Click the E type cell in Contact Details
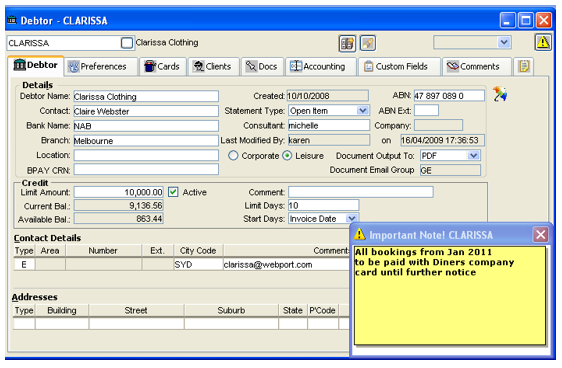Viewport: 562px width, 368px height. point(24,264)
